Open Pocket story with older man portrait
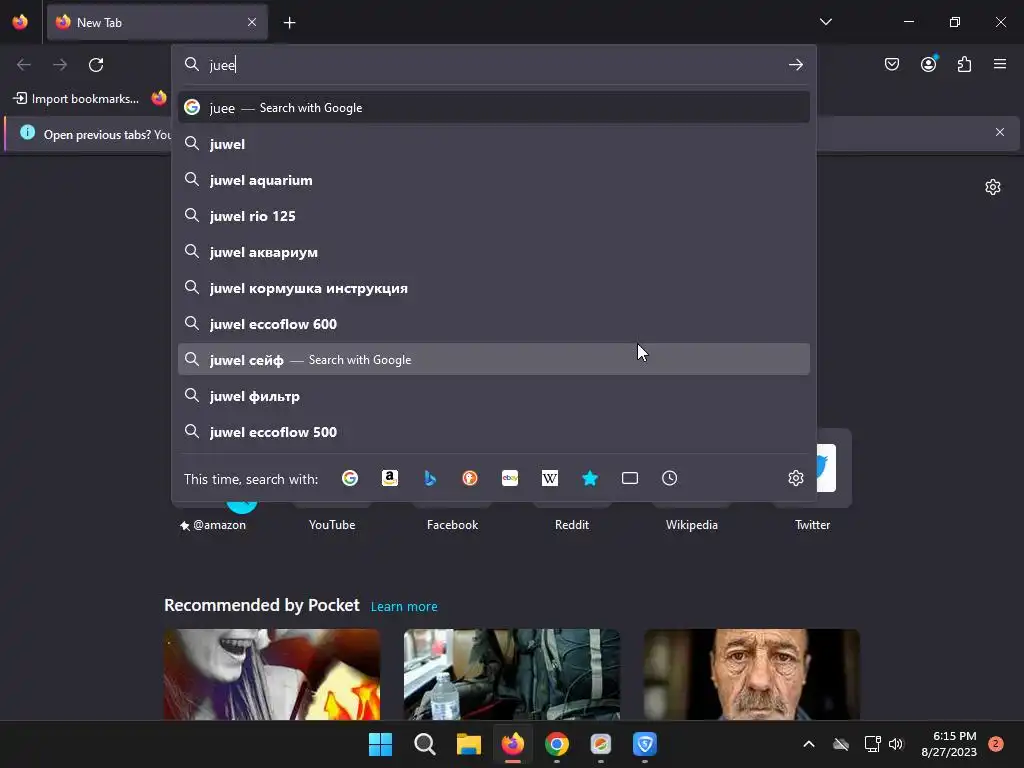The height and width of the screenshot is (768, 1024). coord(752,675)
